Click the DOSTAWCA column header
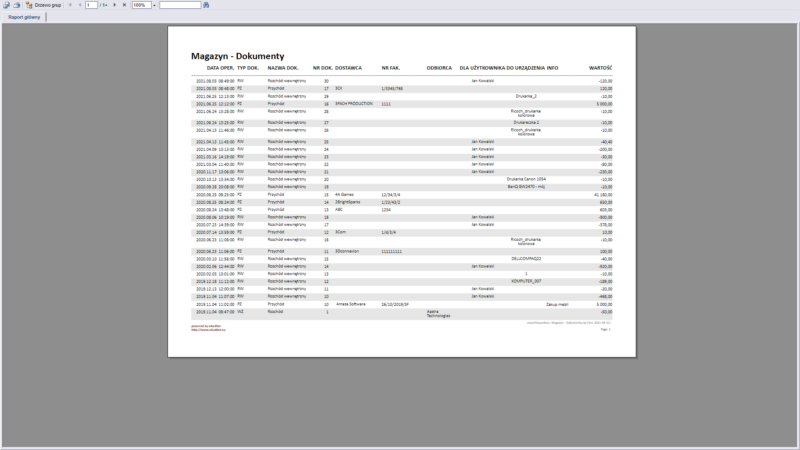The width and height of the screenshot is (800, 450). [348, 68]
